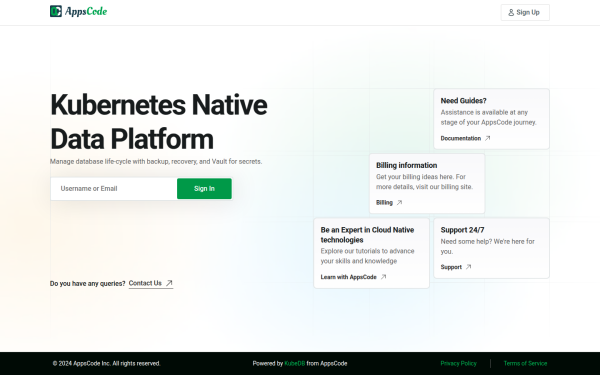Click the AppsCode logo in header
600x375 pixels.
click(x=78, y=11)
